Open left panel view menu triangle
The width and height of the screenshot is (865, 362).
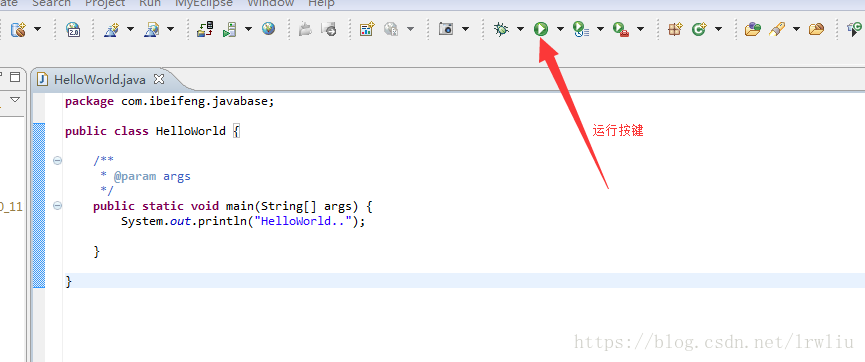click(15, 99)
